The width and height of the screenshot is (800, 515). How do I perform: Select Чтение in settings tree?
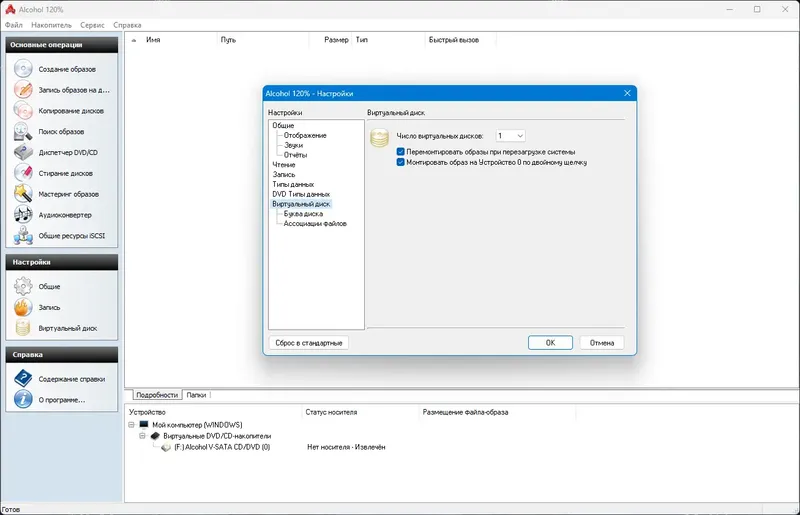click(x=284, y=164)
